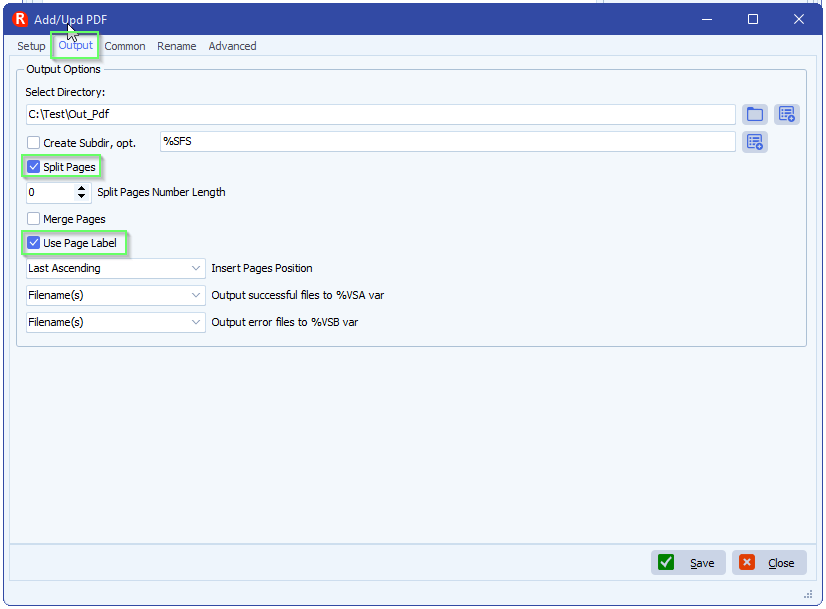Uncheck the Split Pages option
This screenshot has height=609, width=826.
(34, 167)
